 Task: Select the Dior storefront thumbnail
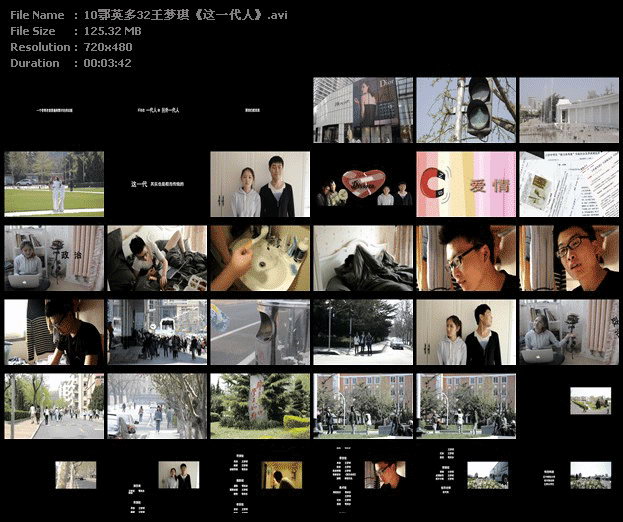[362, 110]
